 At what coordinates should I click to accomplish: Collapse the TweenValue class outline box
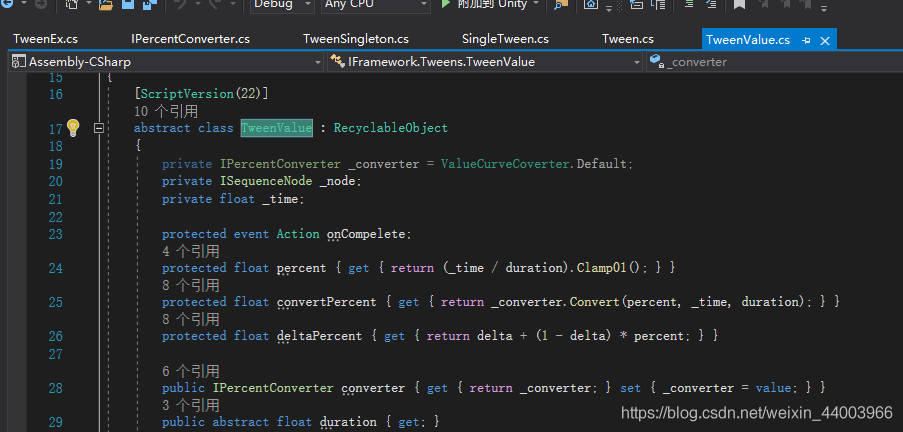[99, 128]
